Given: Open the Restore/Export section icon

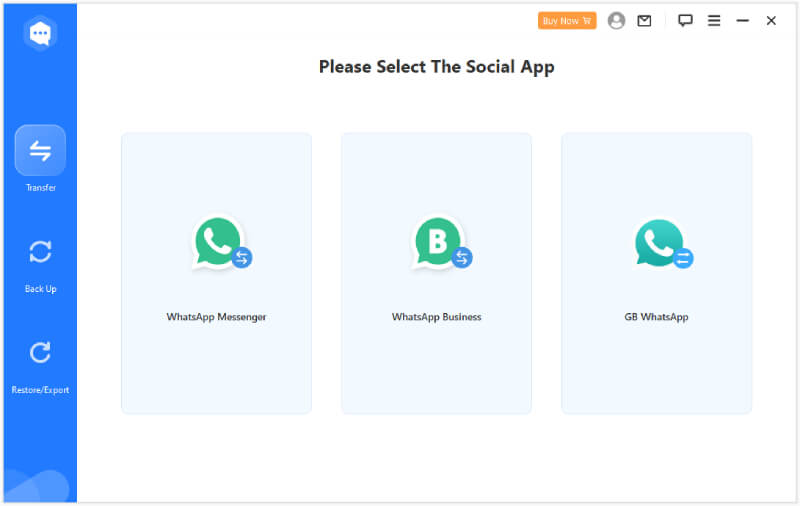Looking at the screenshot, I should pyautogui.click(x=40, y=352).
